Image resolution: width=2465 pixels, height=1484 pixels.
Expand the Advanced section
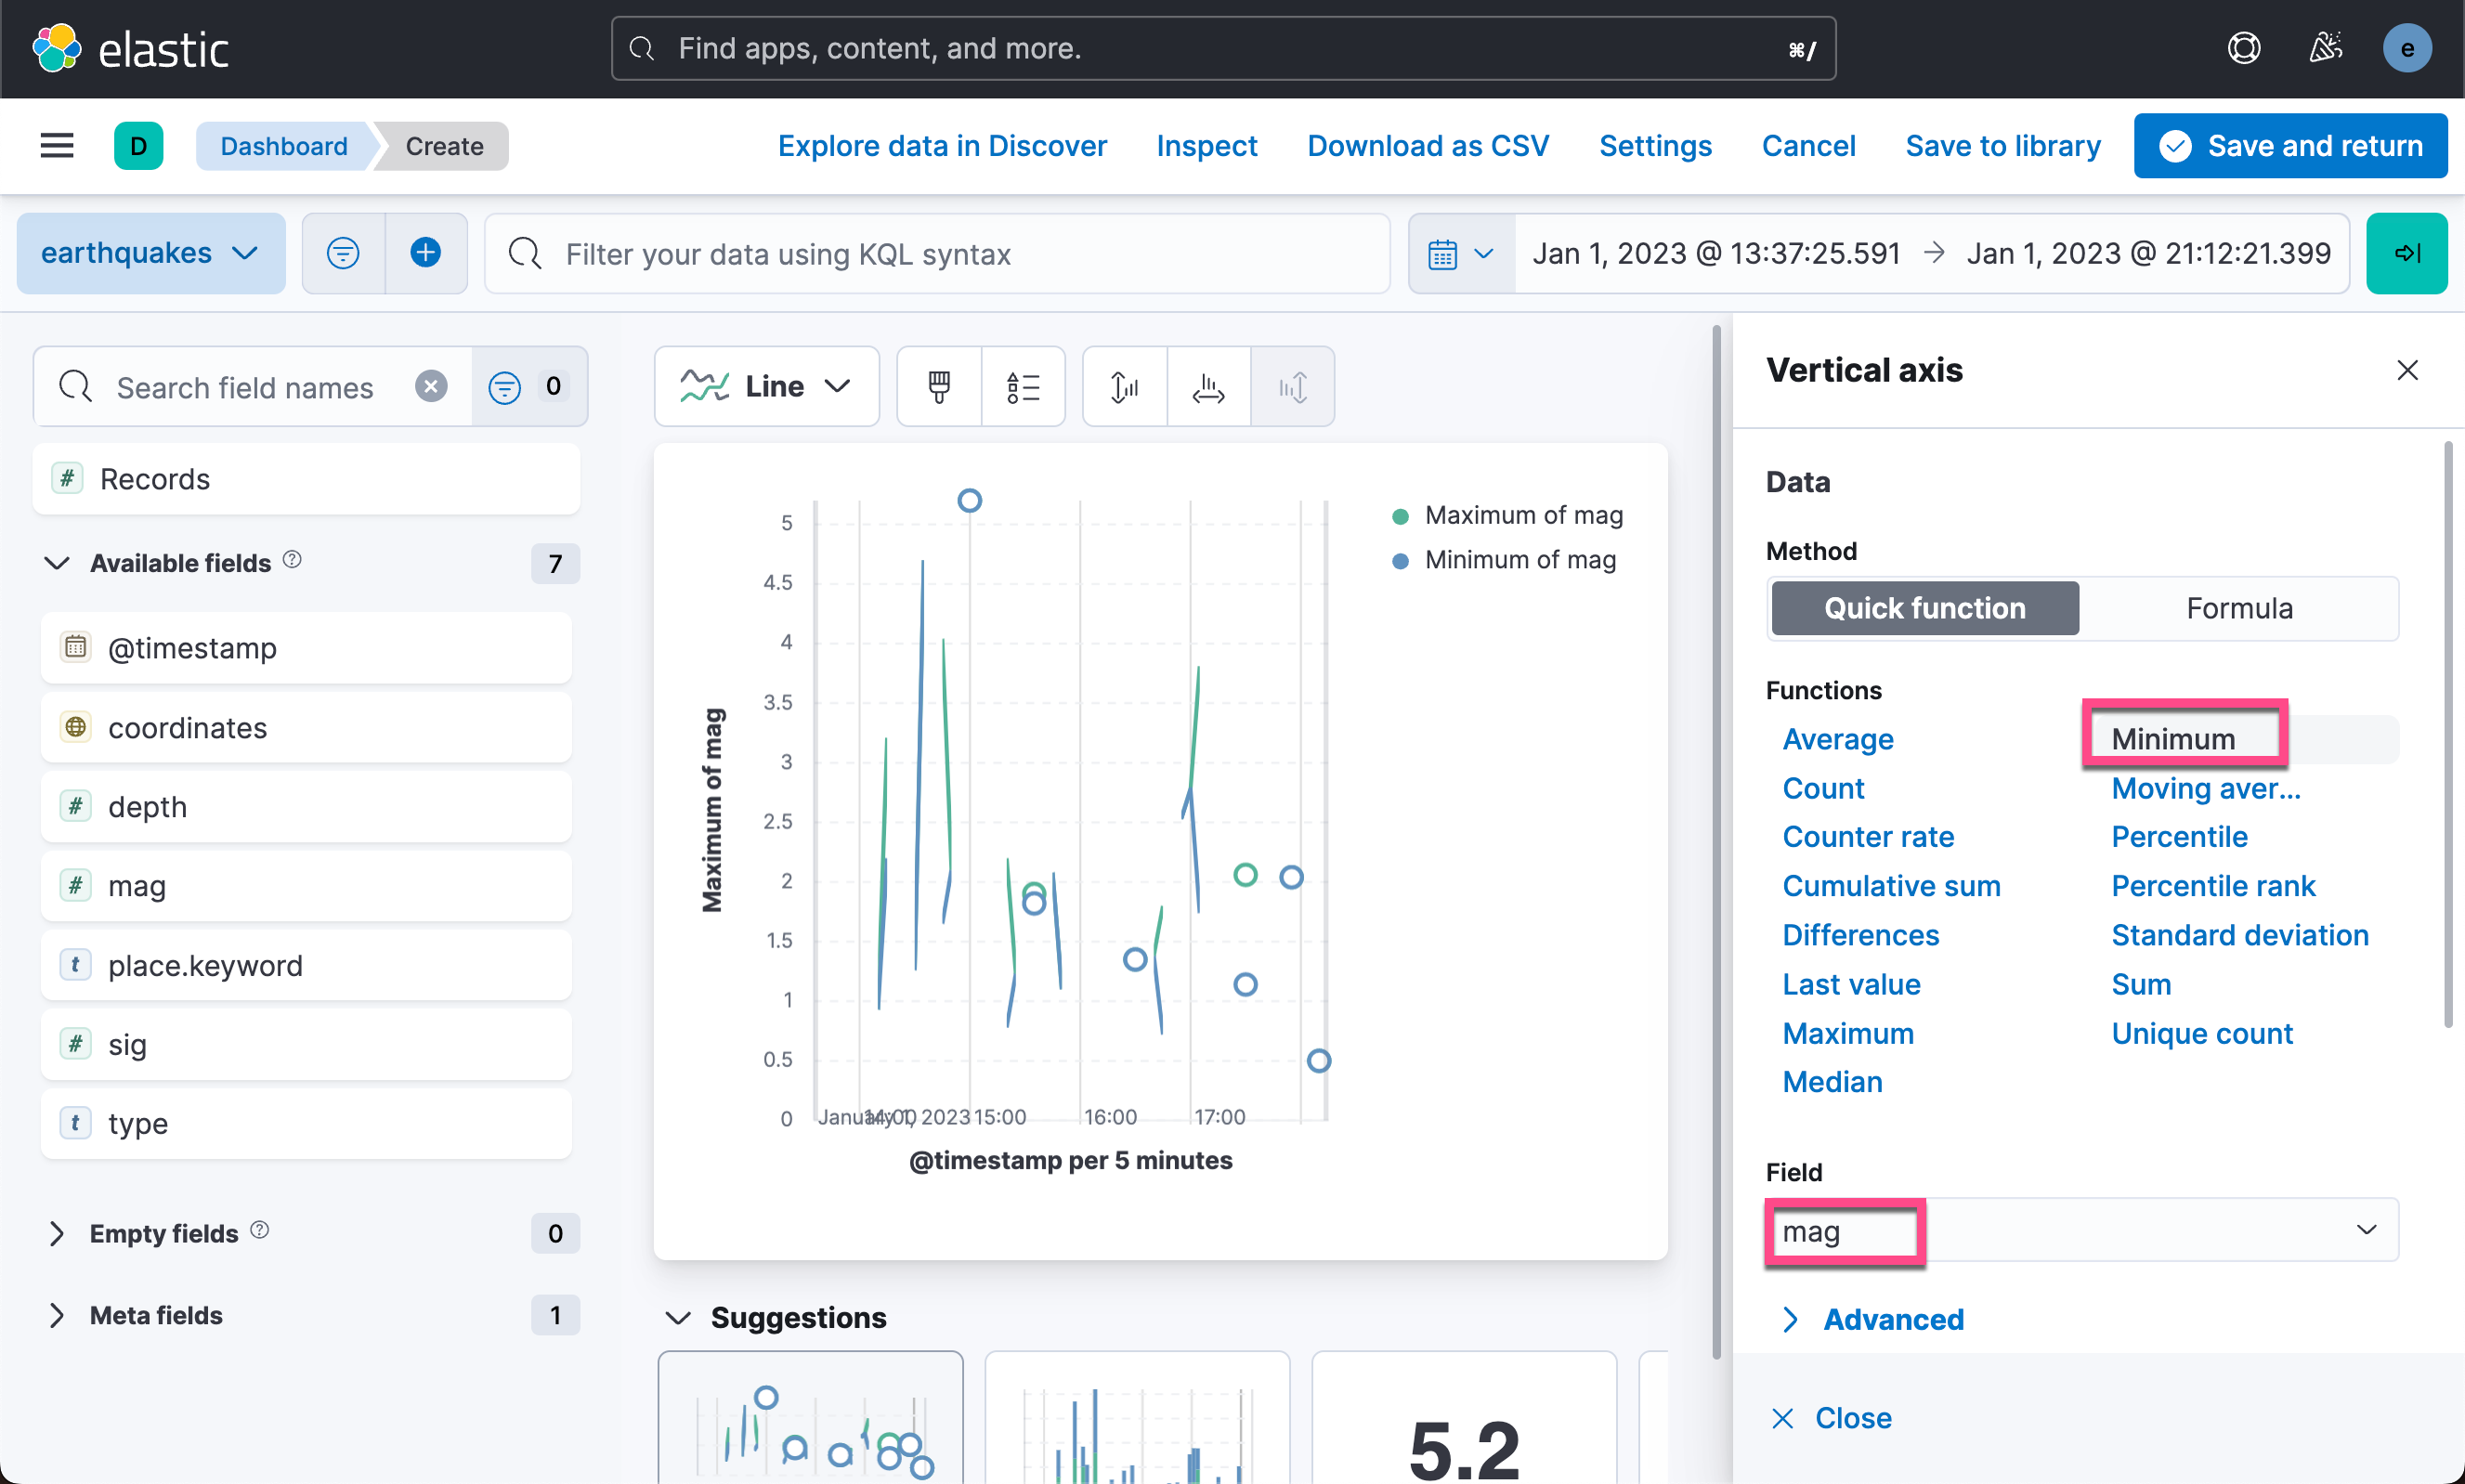1892,1319
